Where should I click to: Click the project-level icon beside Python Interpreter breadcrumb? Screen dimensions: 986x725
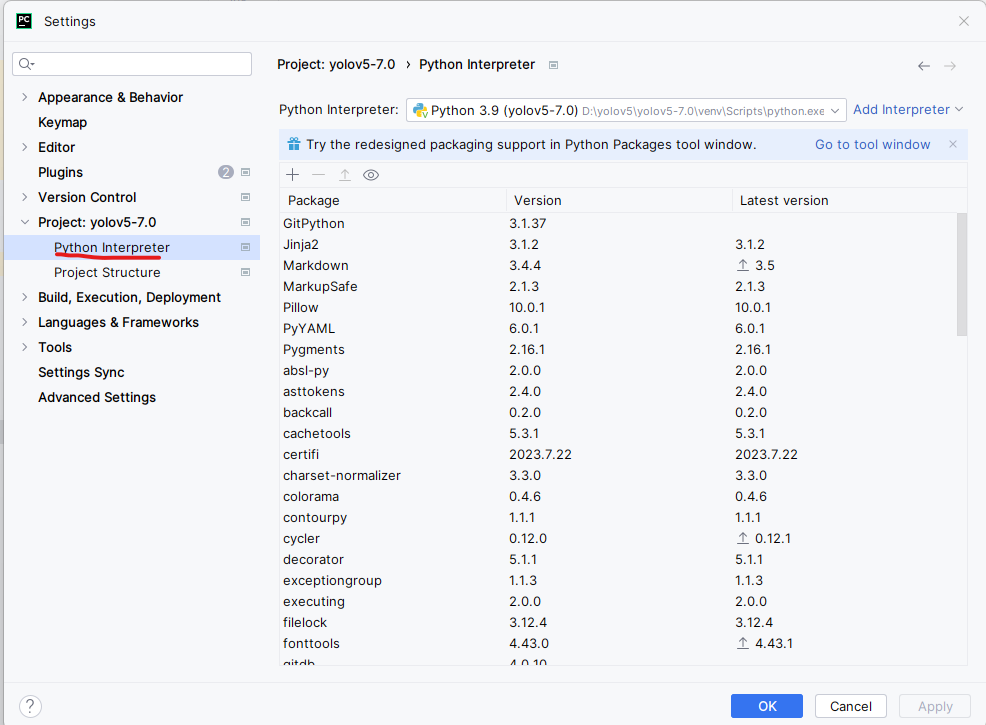point(553,65)
